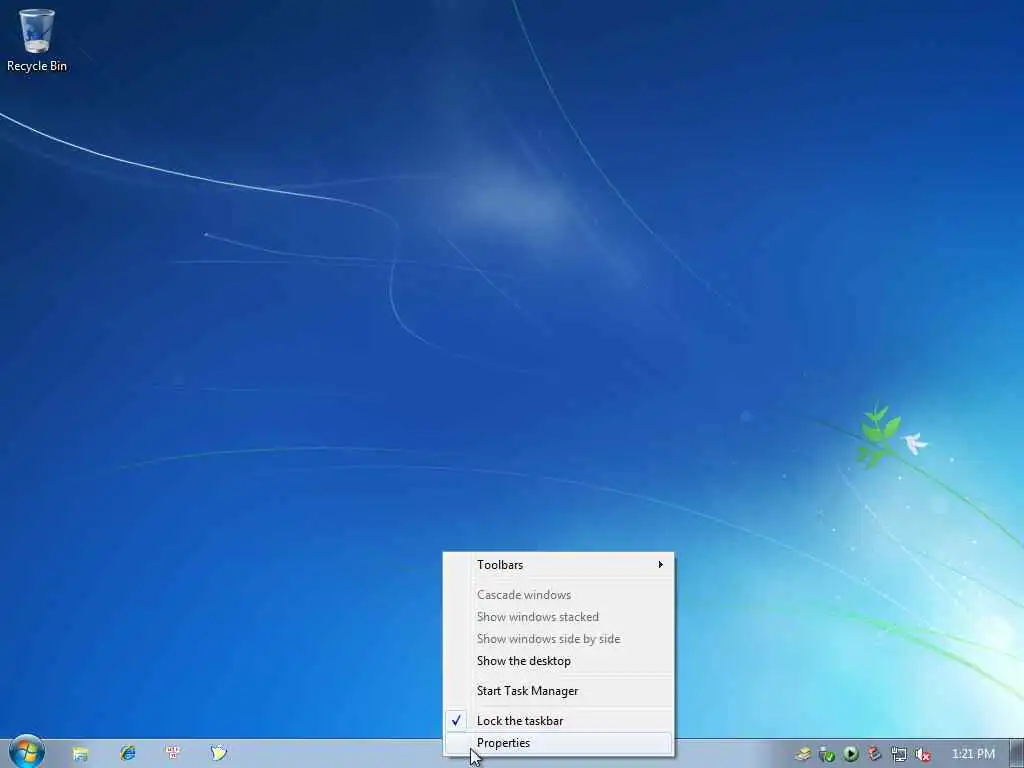Open the clock showing 1:21 PM
This screenshot has width=1024, height=768.
point(973,754)
